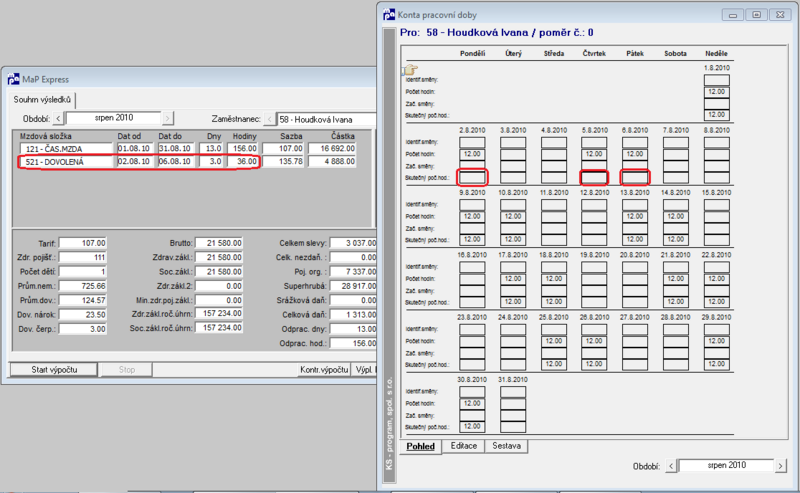Click the Superhrubá field 28 917.00
800x493 pixels.
[354, 286]
